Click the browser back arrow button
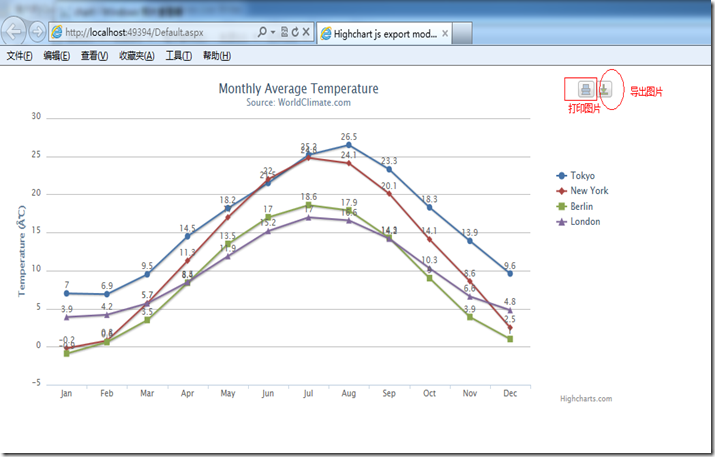The height and width of the screenshot is (457, 715). pos(14,33)
